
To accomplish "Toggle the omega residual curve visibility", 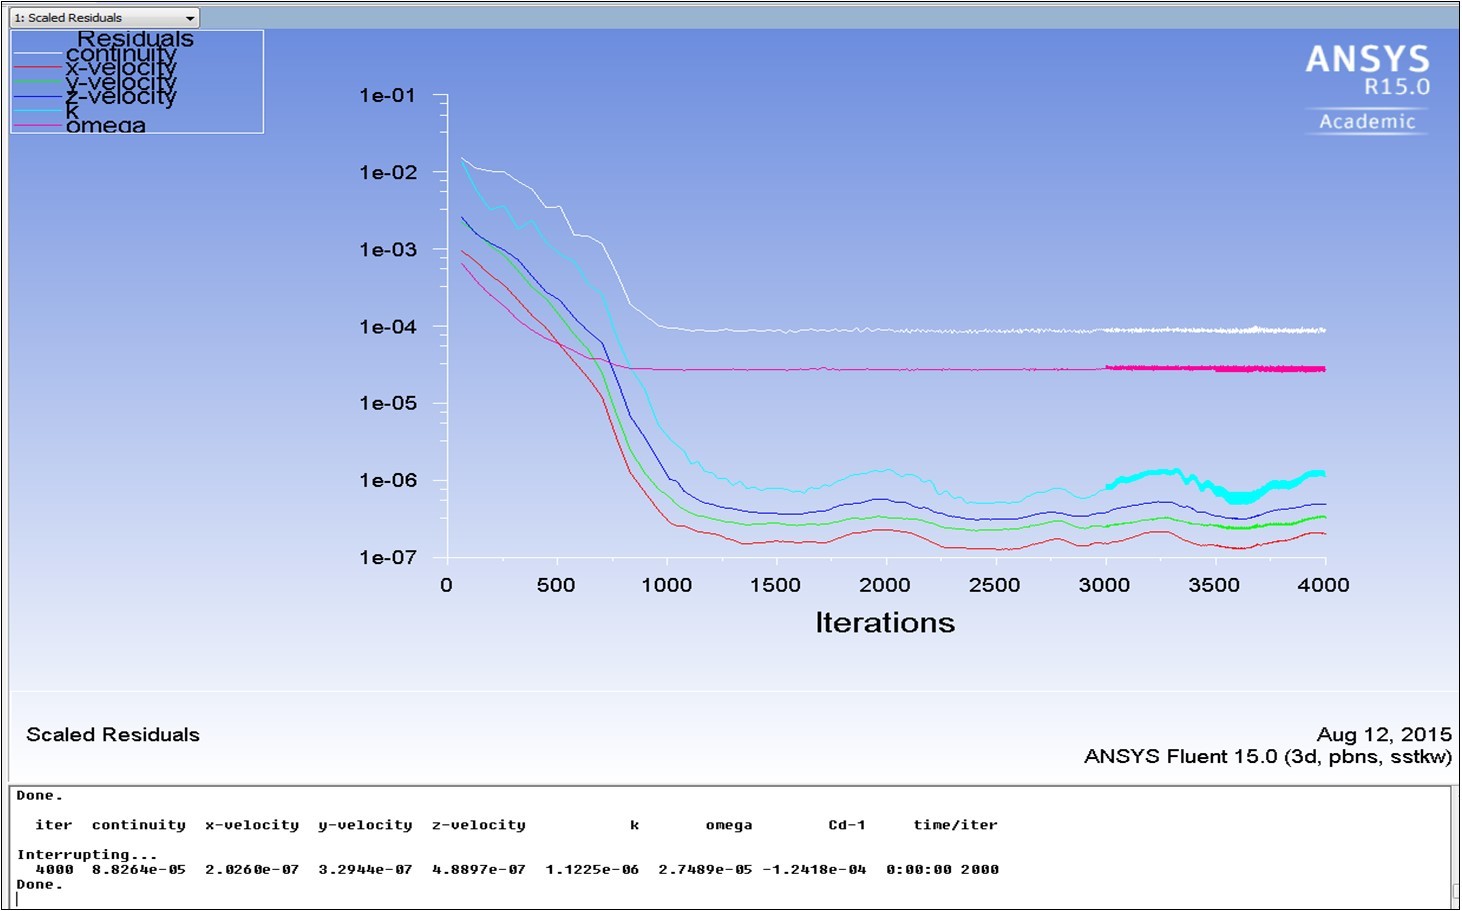I will point(105,125).
